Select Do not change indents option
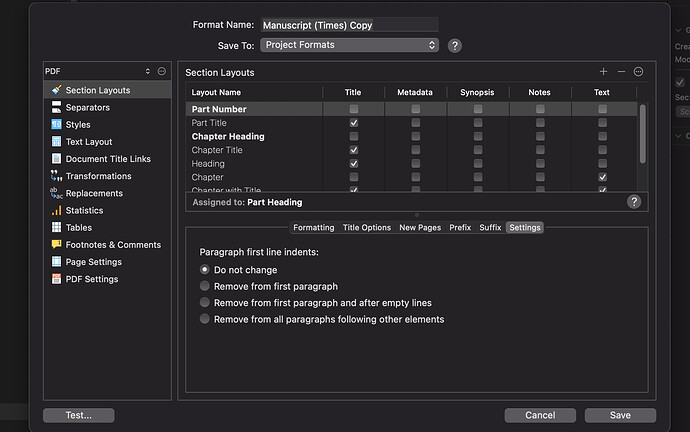690x432 pixels. point(204,269)
